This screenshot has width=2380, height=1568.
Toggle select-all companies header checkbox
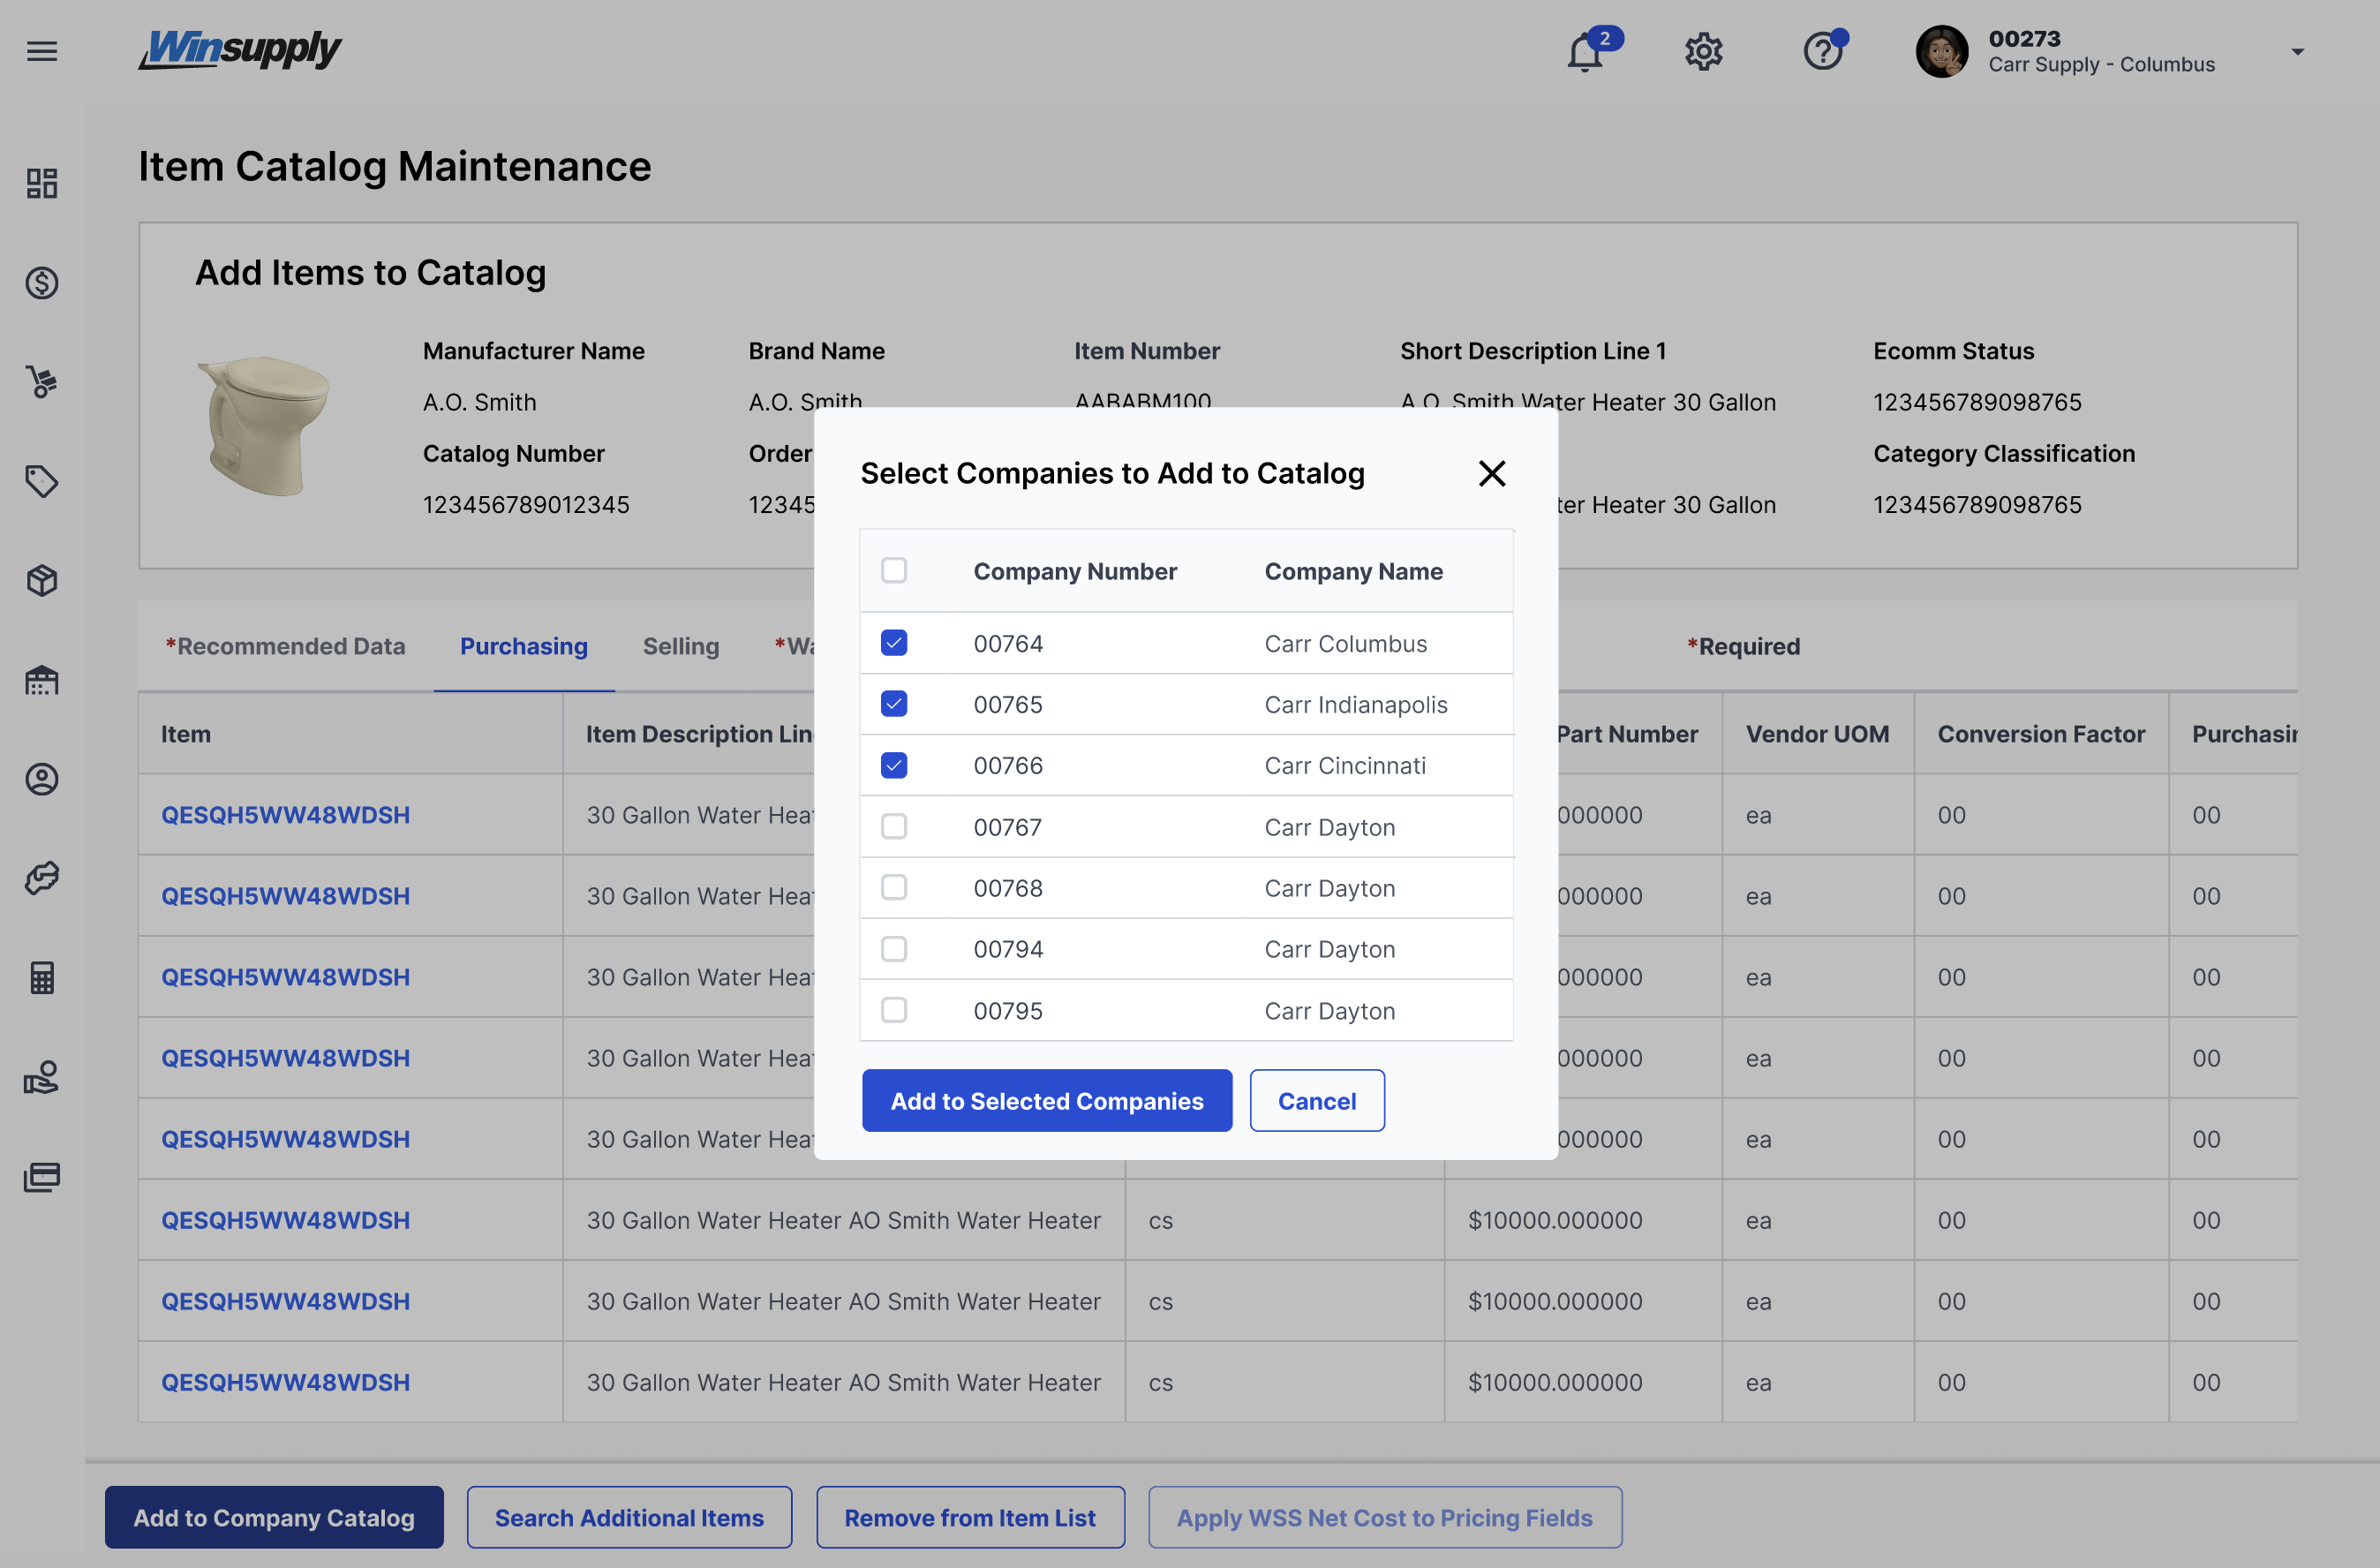click(894, 571)
